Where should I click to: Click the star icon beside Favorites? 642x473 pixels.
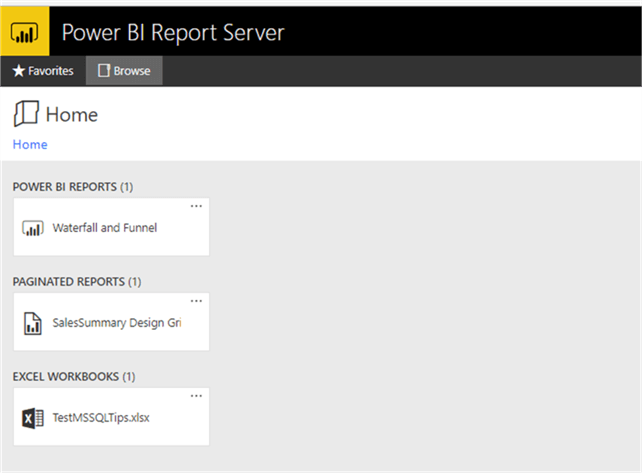(18, 71)
